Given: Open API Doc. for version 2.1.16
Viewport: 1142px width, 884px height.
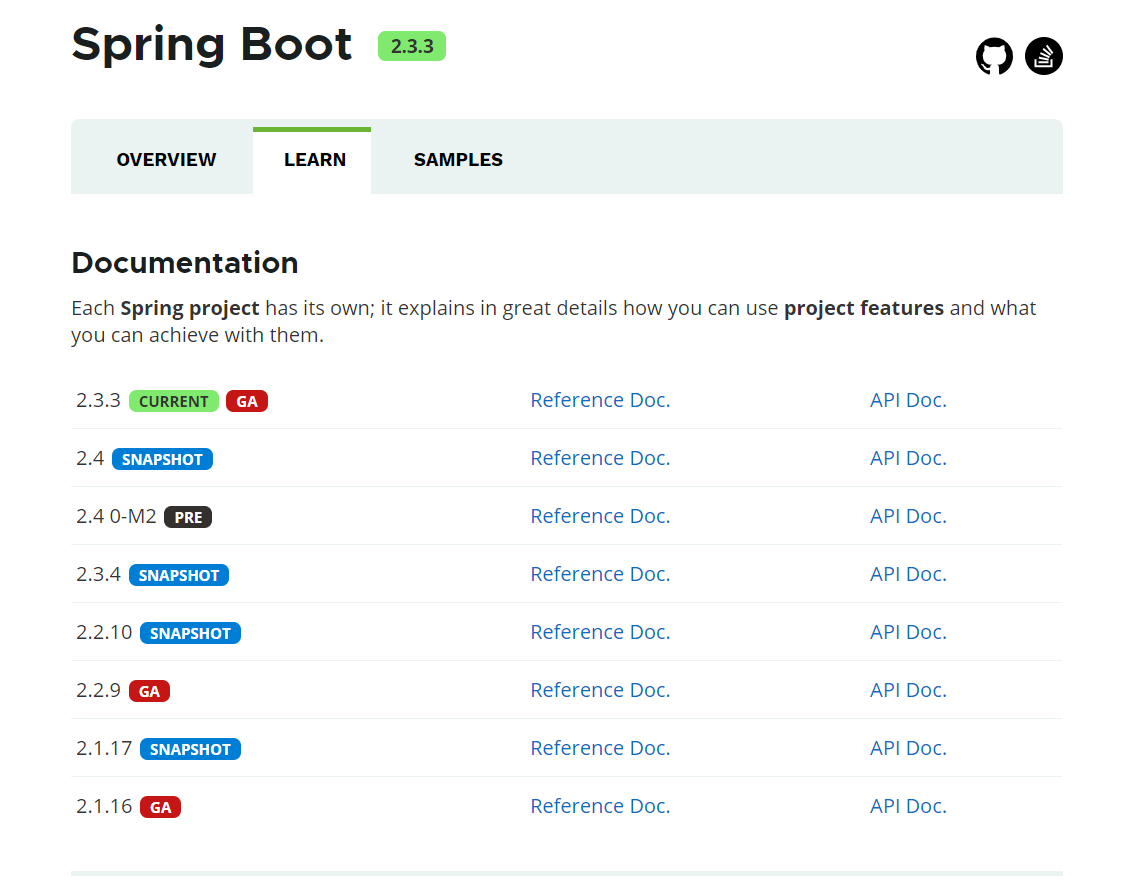Looking at the screenshot, I should click(x=908, y=806).
